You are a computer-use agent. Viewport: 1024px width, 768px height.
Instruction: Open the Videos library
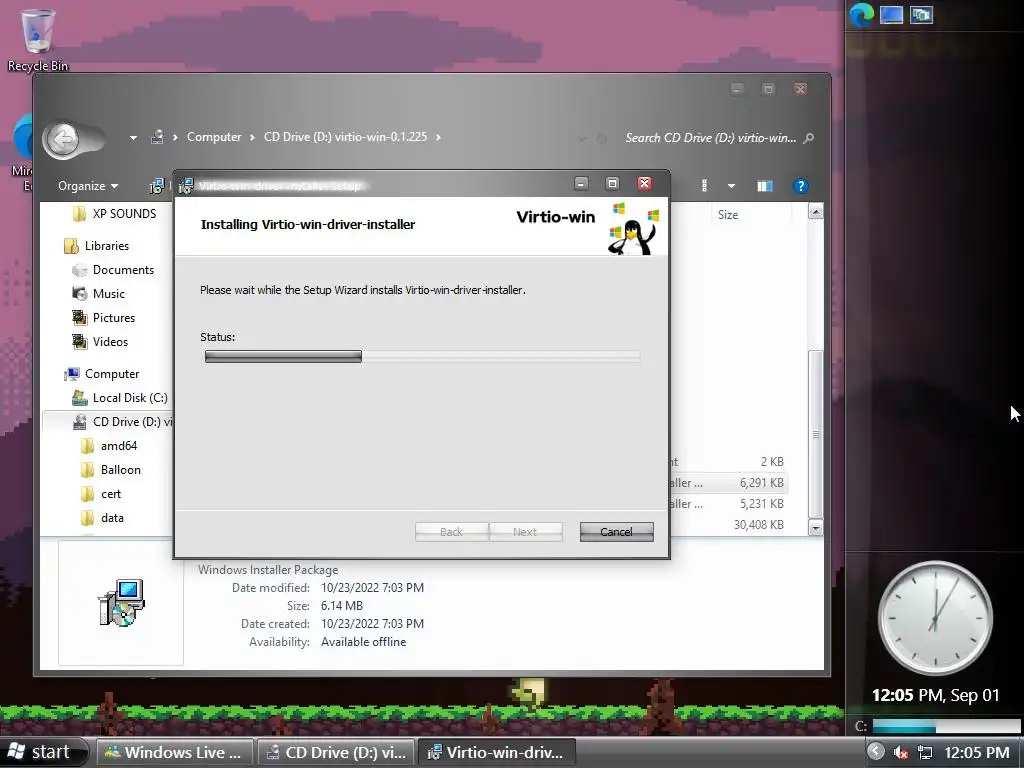pos(100,342)
